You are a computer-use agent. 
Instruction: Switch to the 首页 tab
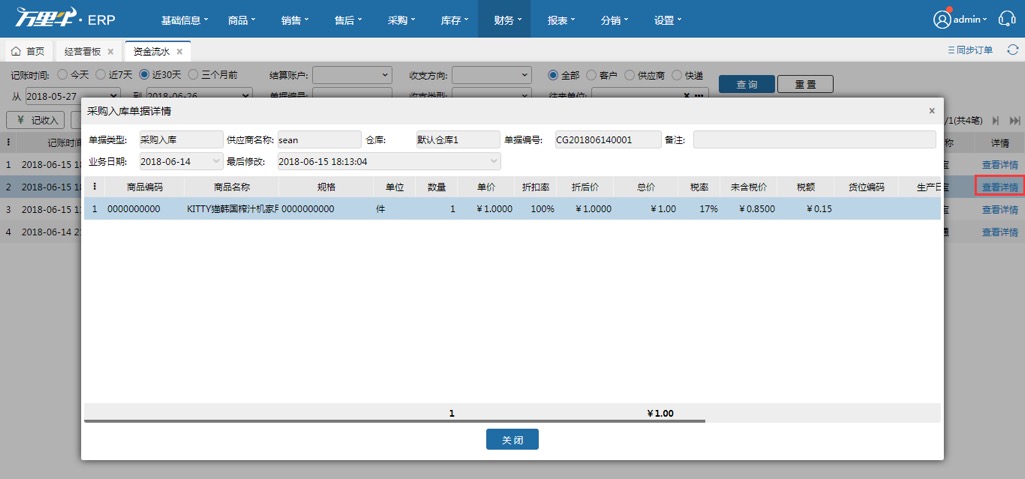pyautogui.click(x=28, y=51)
